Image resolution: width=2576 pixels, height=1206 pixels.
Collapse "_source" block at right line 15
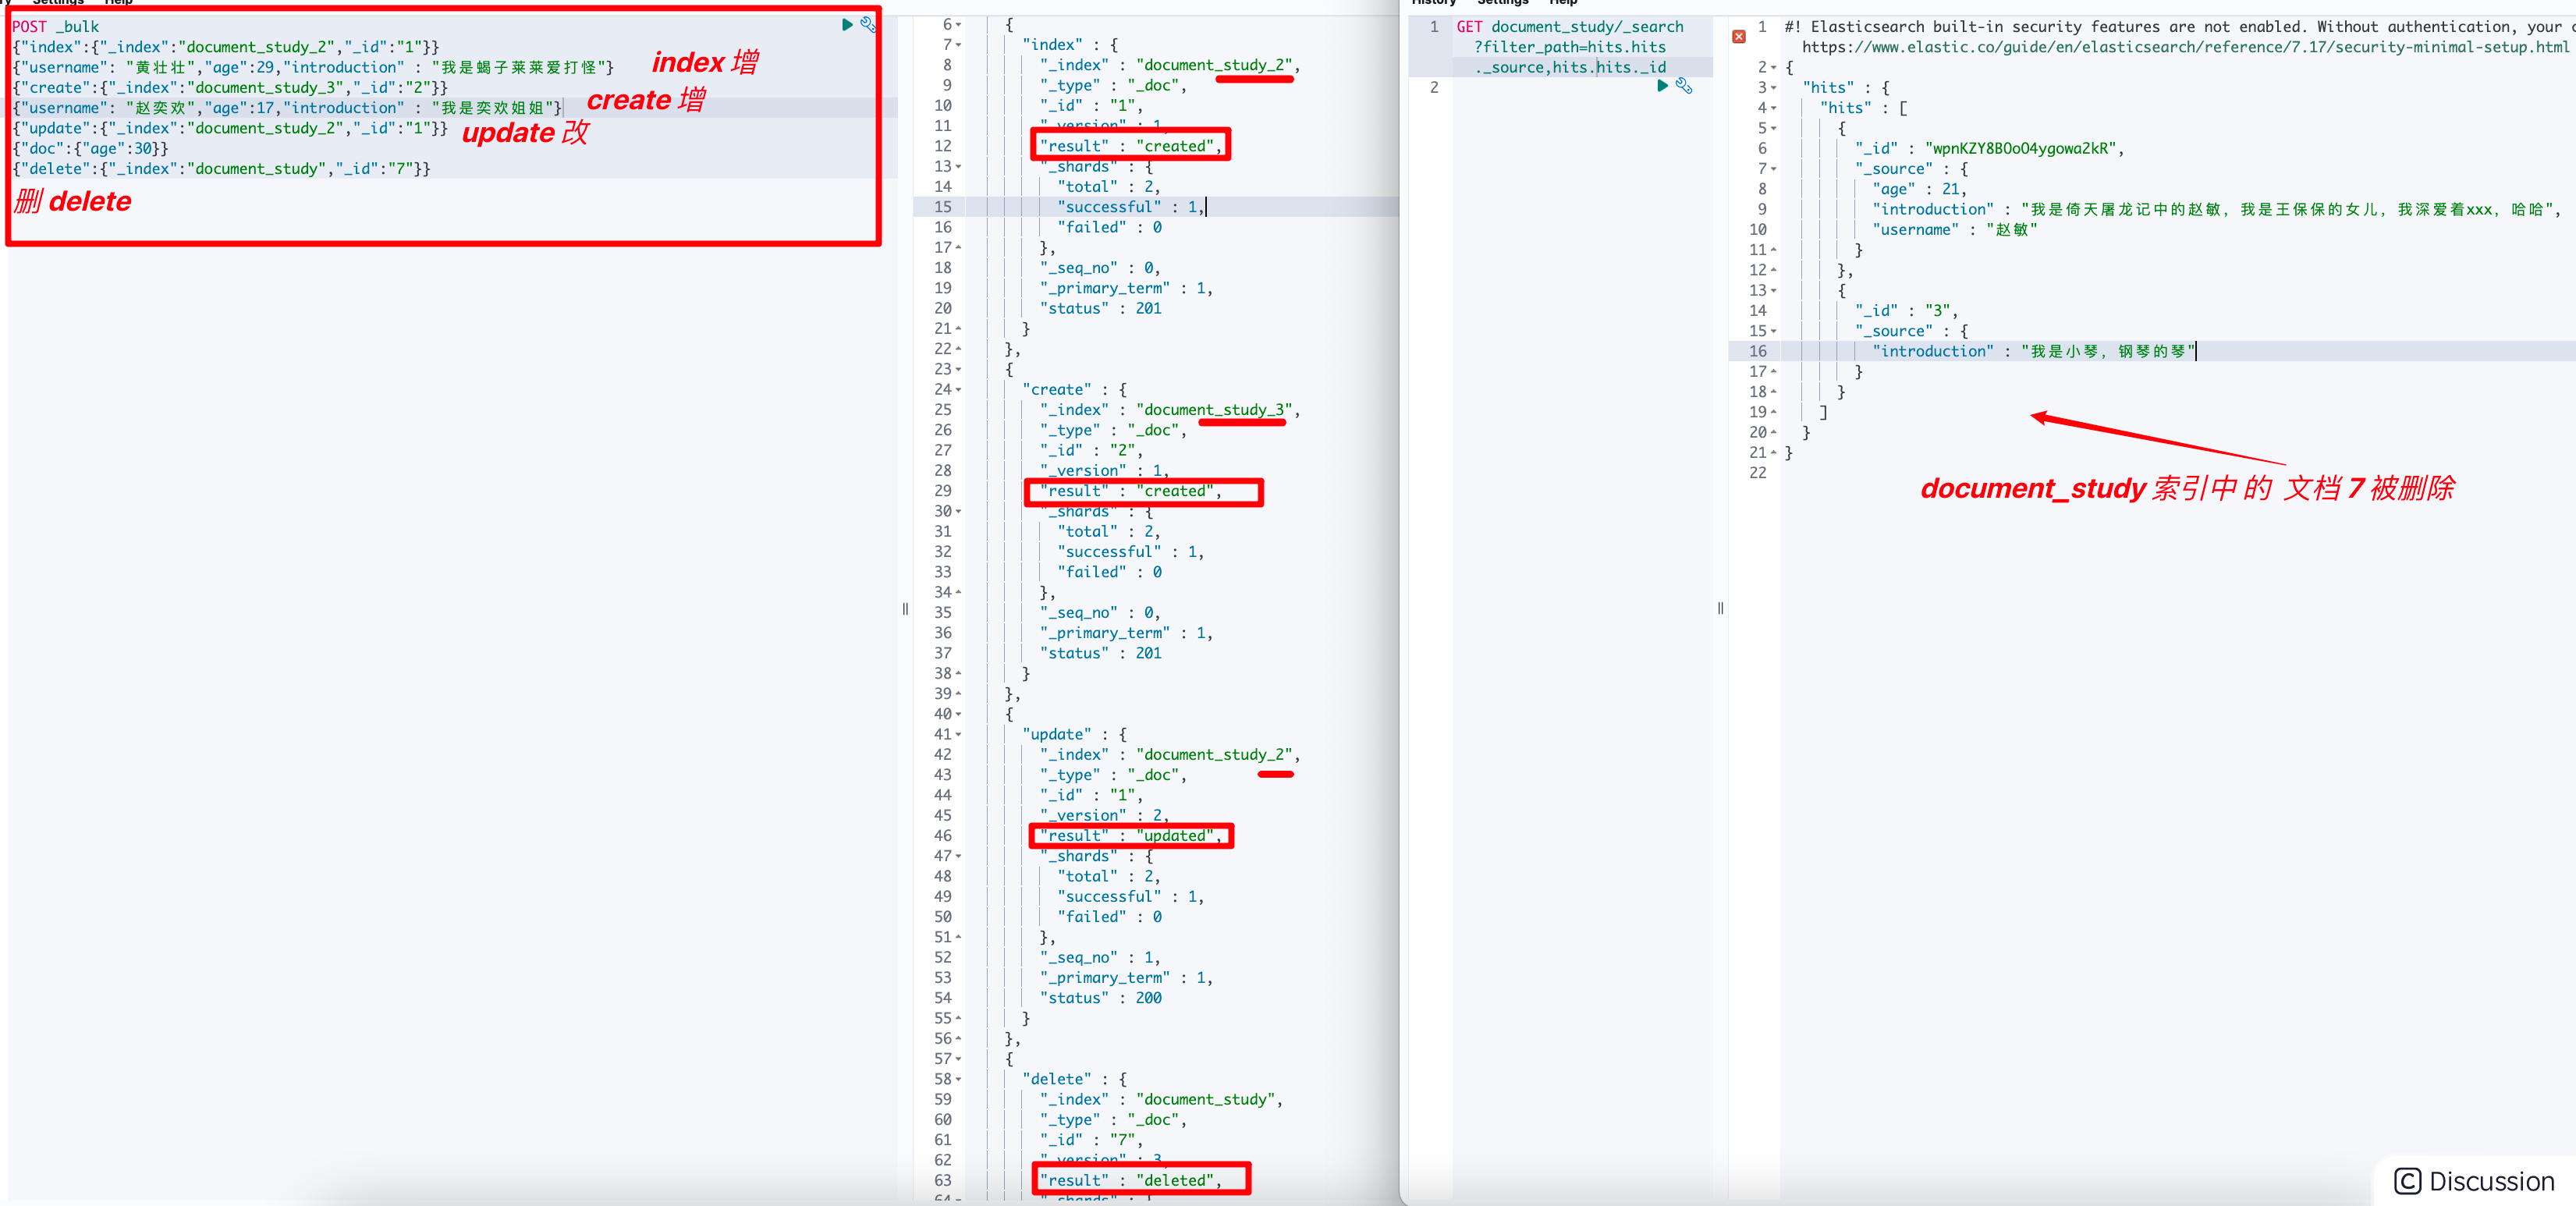click(1774, 331)
